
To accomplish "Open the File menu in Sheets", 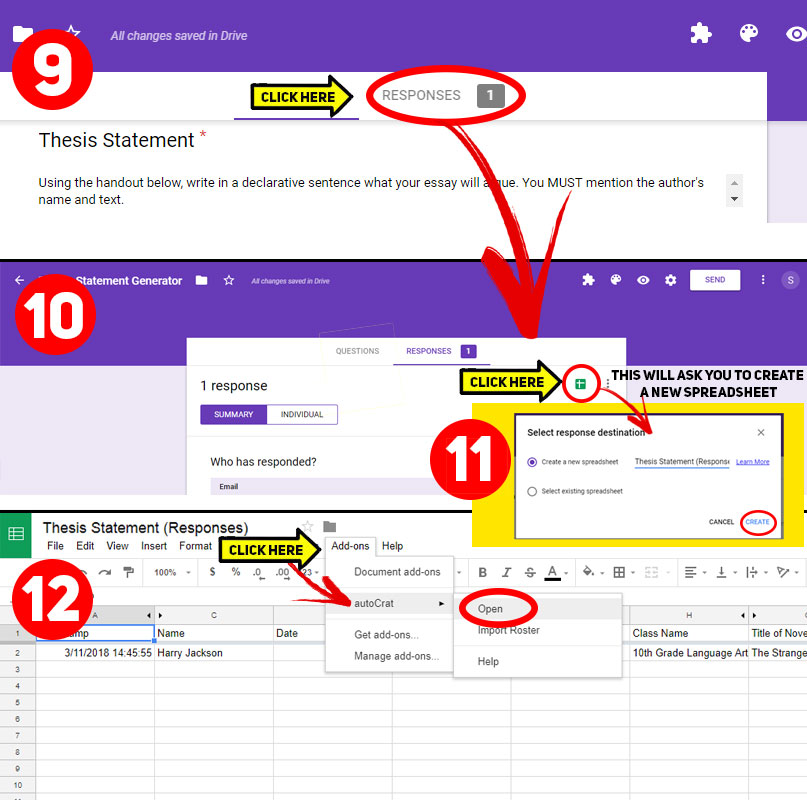I will (55, 546).
